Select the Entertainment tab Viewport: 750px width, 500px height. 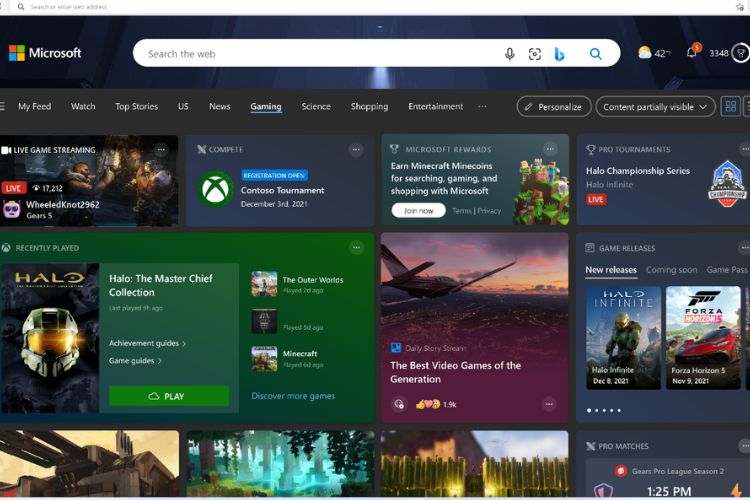[x=436, y=106]
